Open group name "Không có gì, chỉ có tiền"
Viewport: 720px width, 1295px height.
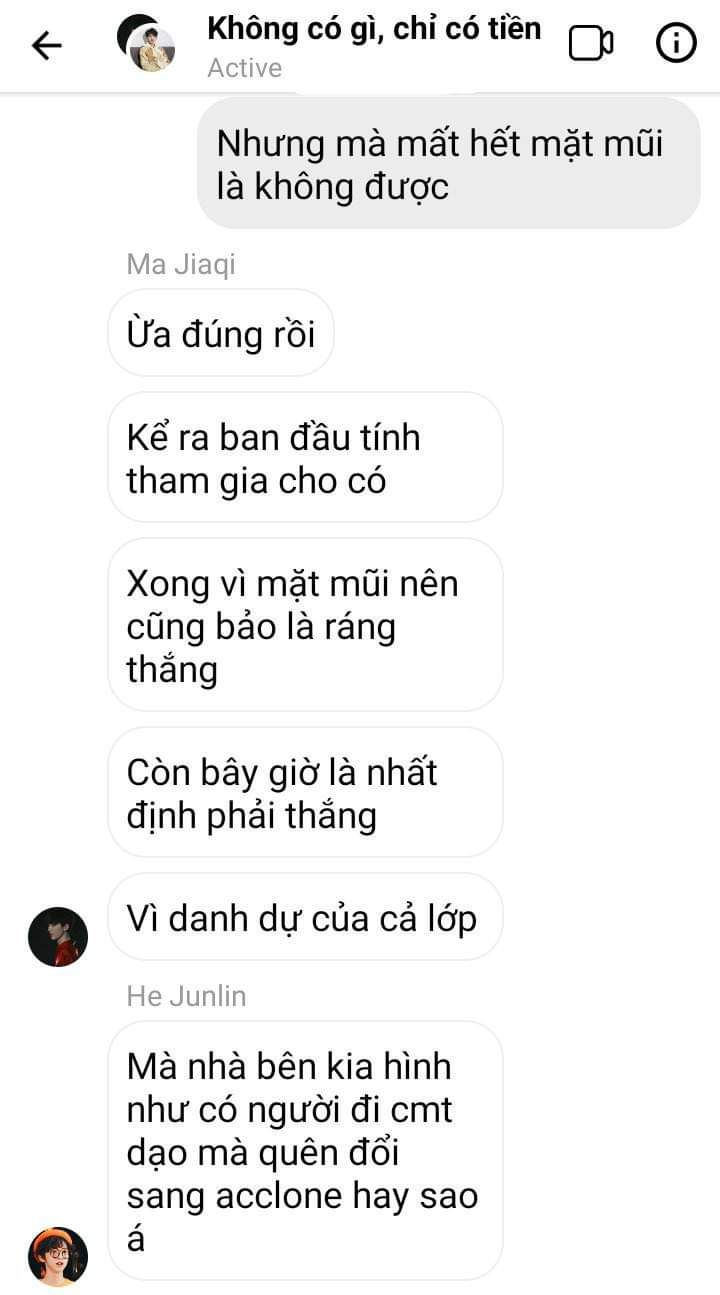(x=374, y=28)
